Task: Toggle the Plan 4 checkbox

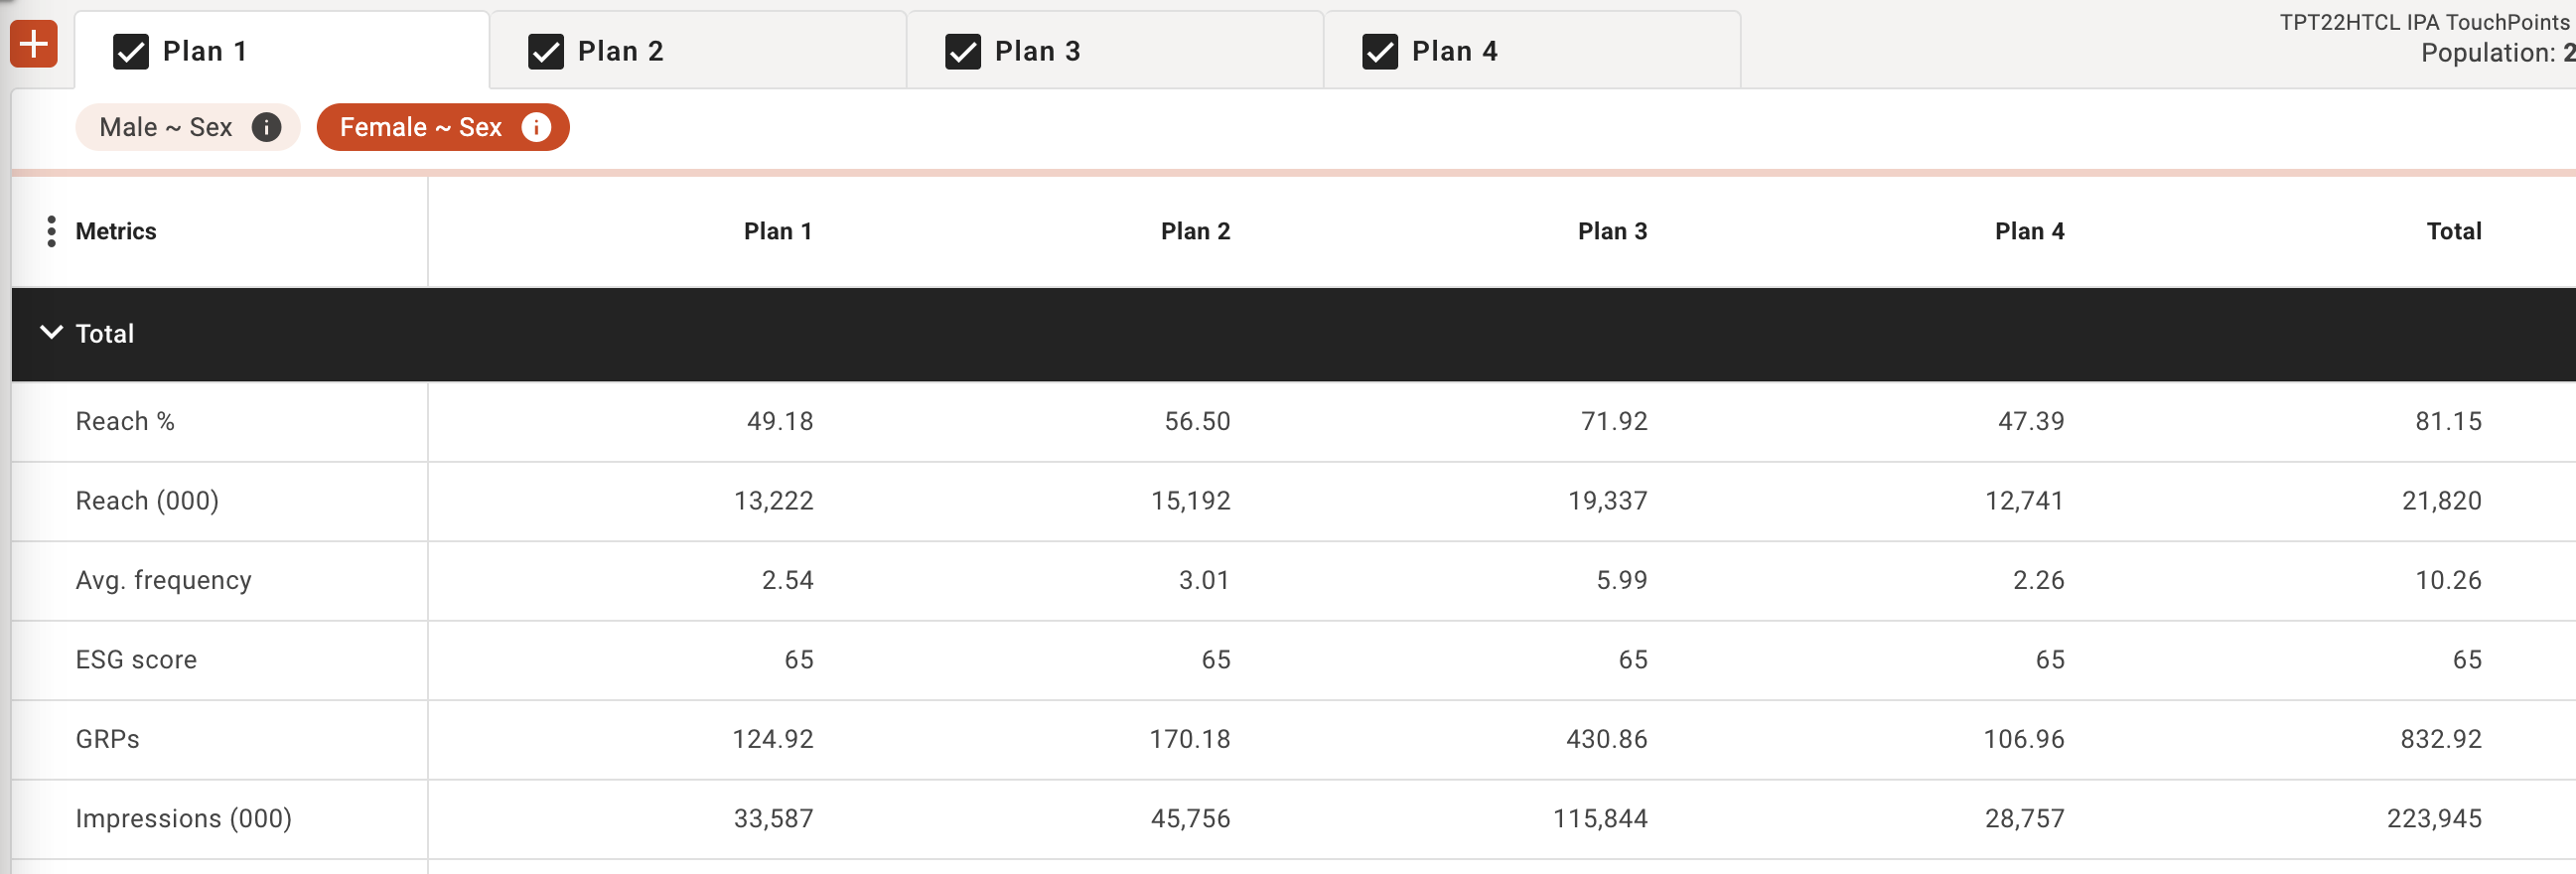Action: click(x=1380, y=51)
